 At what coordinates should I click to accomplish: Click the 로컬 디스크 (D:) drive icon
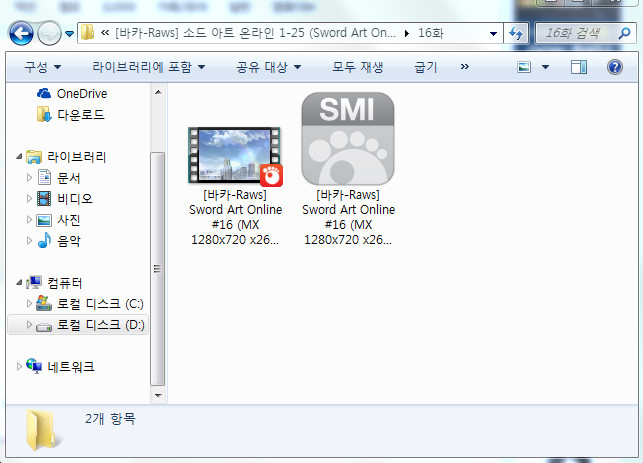pyautogui.click(x=44, y=326)
